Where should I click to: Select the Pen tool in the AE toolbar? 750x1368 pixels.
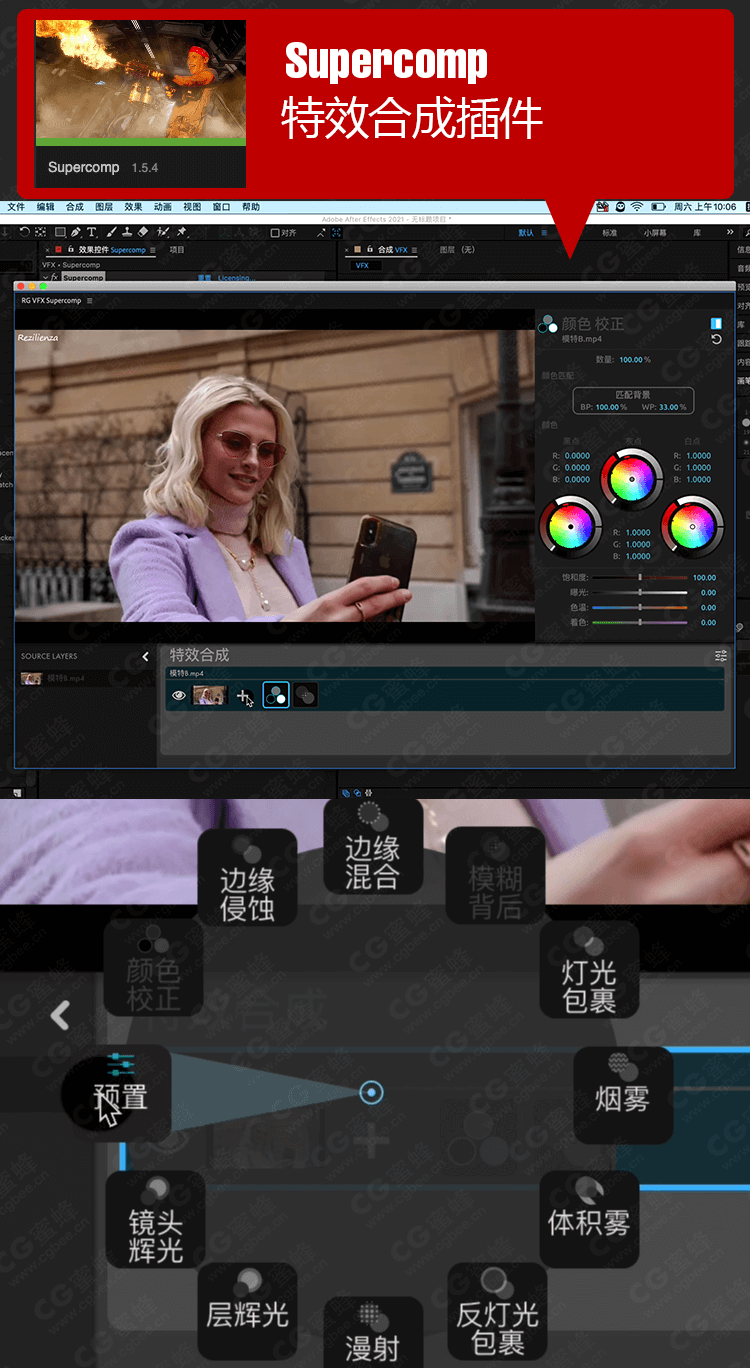tap(76, 233)
